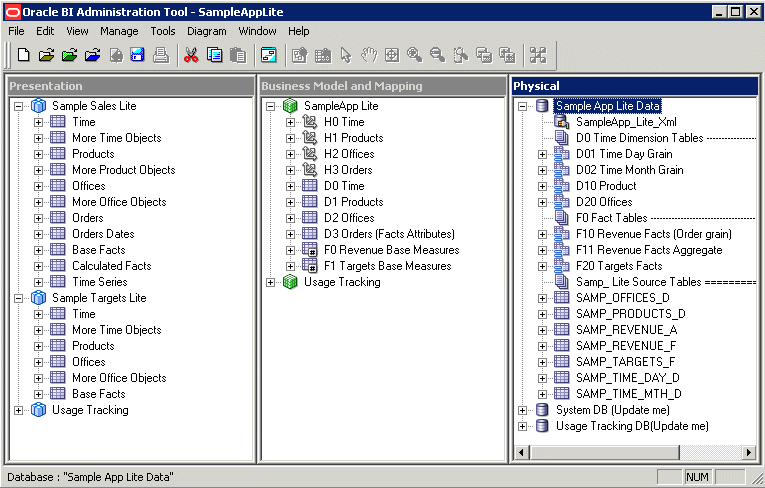Screen dimensions: 765x488
Task: Click the New Table diagram icon
Action: pyautogui.click(x=300, y=55)
